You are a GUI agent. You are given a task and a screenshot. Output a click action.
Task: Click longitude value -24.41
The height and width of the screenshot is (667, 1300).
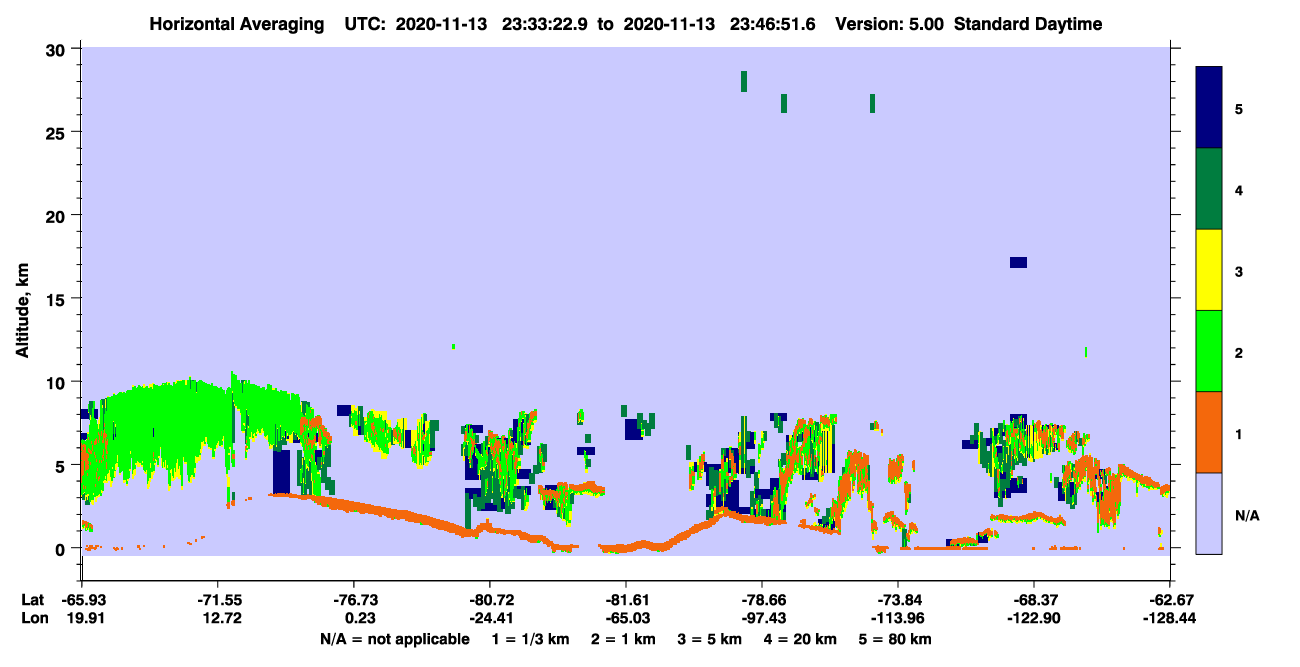490,618
